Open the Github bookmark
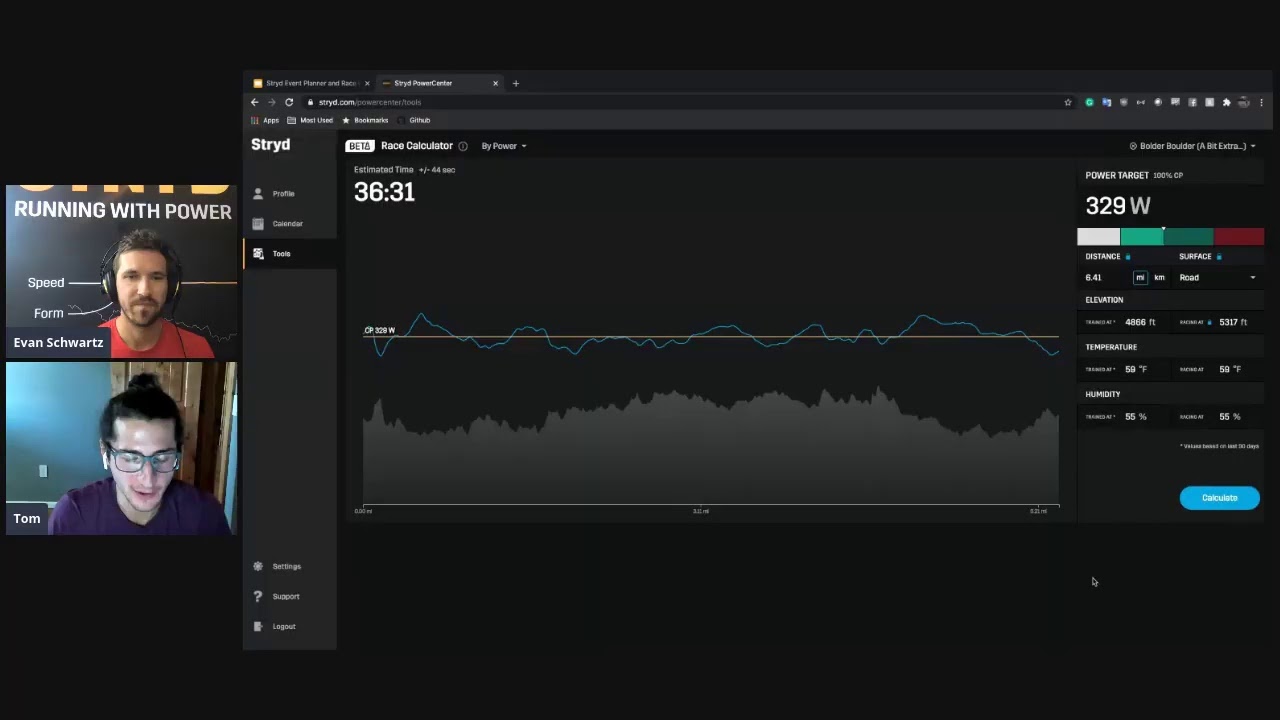Image resolution: width=1280 pixels, height=720 pixels. [414, 120]
